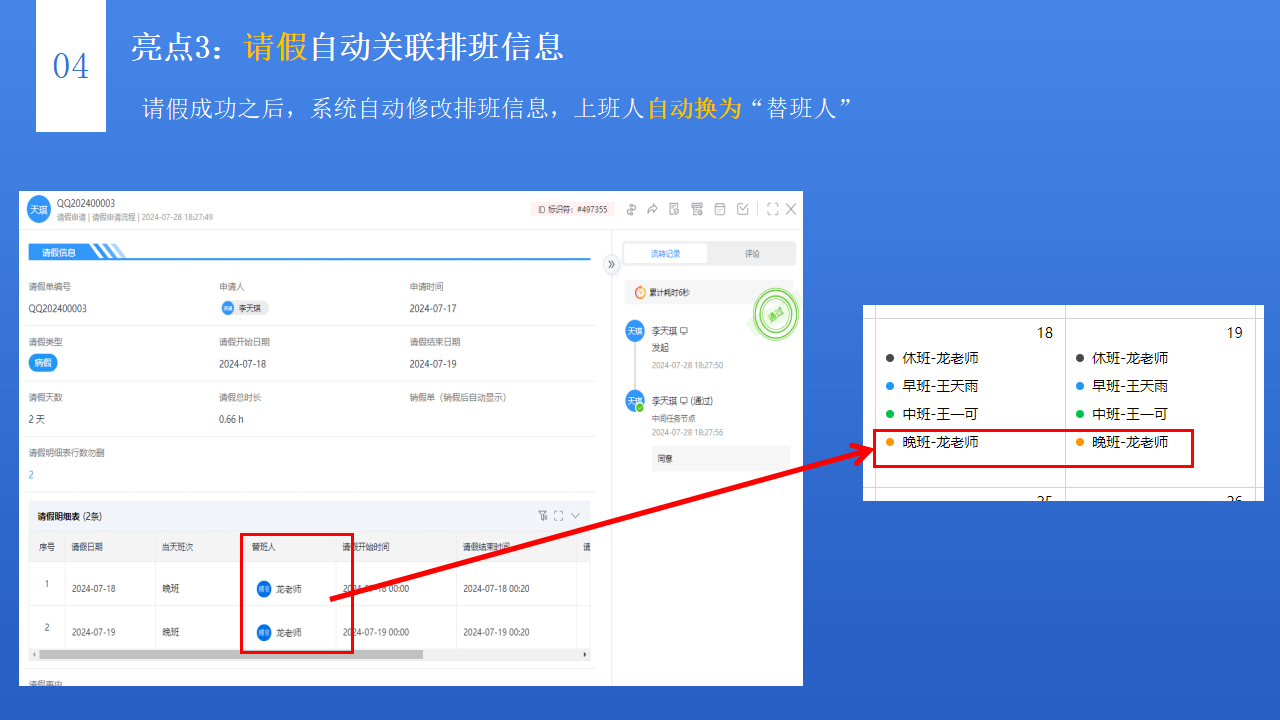Open the calendar icon in the header toolbar
1280x720 pixels.
(719, 209)
